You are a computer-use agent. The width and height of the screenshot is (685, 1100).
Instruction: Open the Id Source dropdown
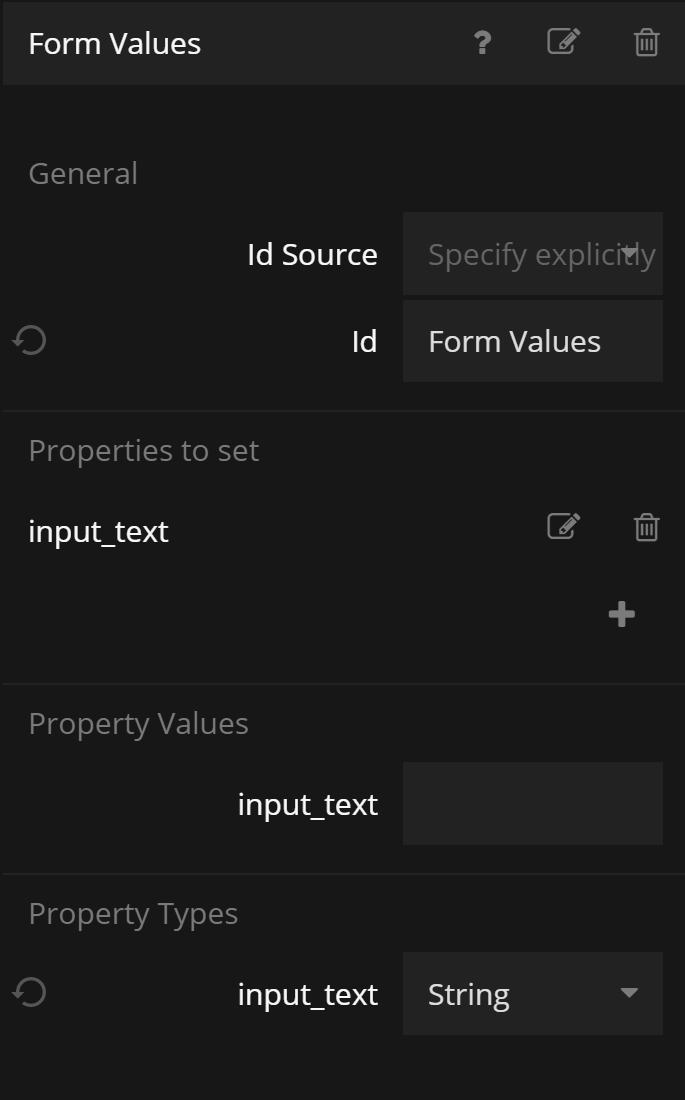pos(532,254)
